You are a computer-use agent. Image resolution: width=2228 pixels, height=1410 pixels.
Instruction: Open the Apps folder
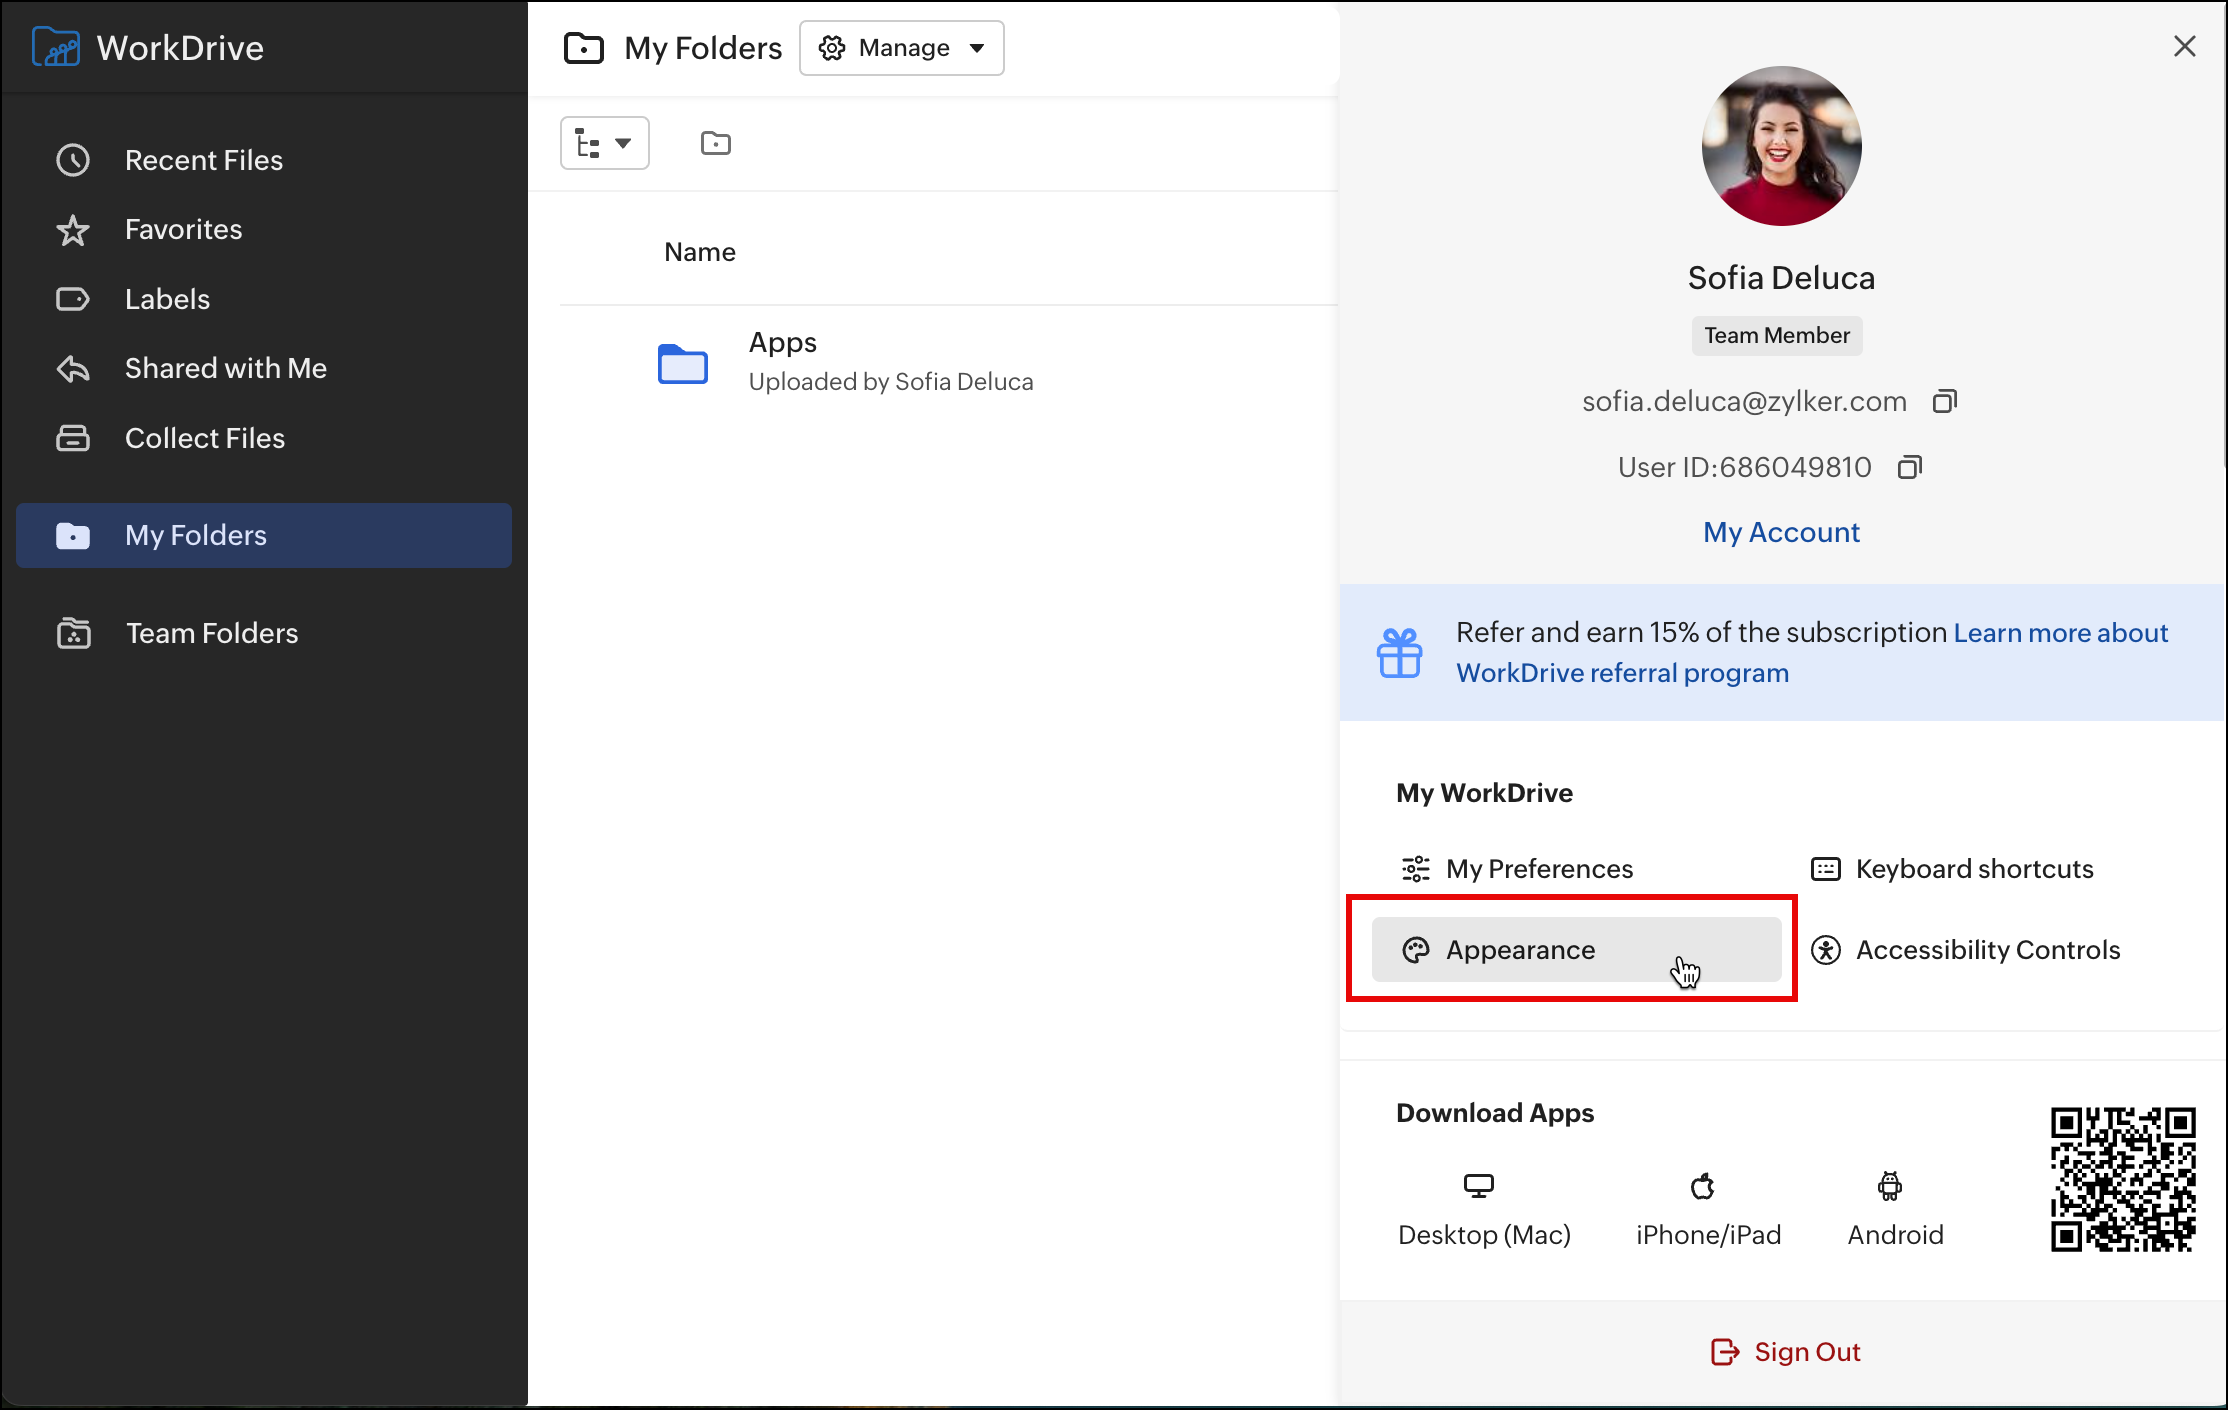point(782,343)
